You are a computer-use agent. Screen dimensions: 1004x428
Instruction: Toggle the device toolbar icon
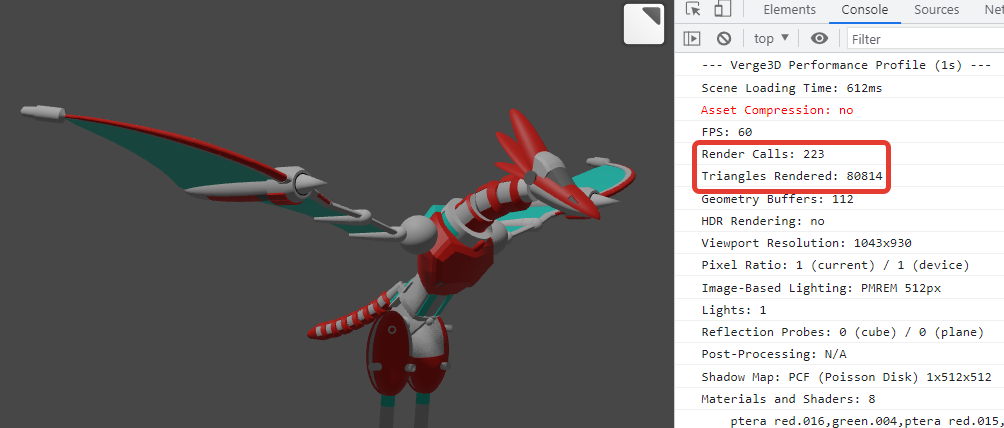[x=723, y=10]
